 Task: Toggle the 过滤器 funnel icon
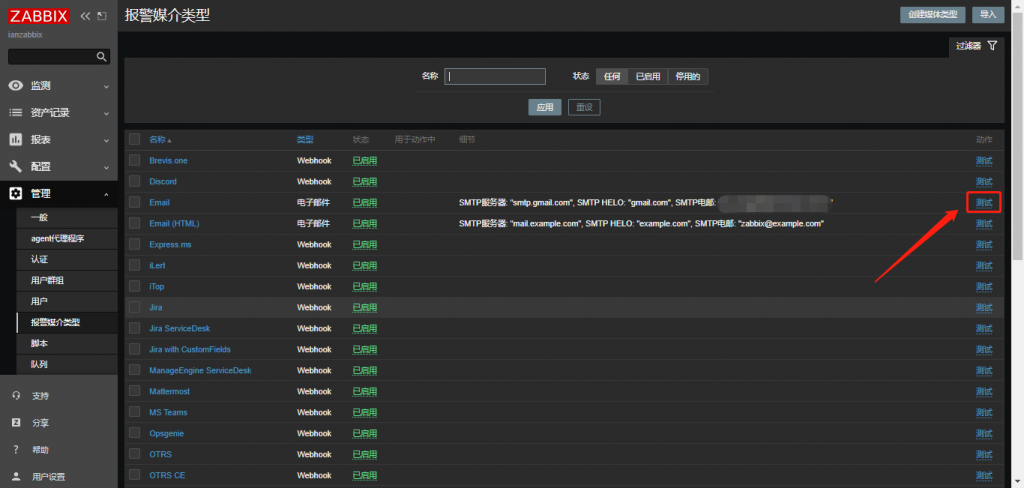992,46
